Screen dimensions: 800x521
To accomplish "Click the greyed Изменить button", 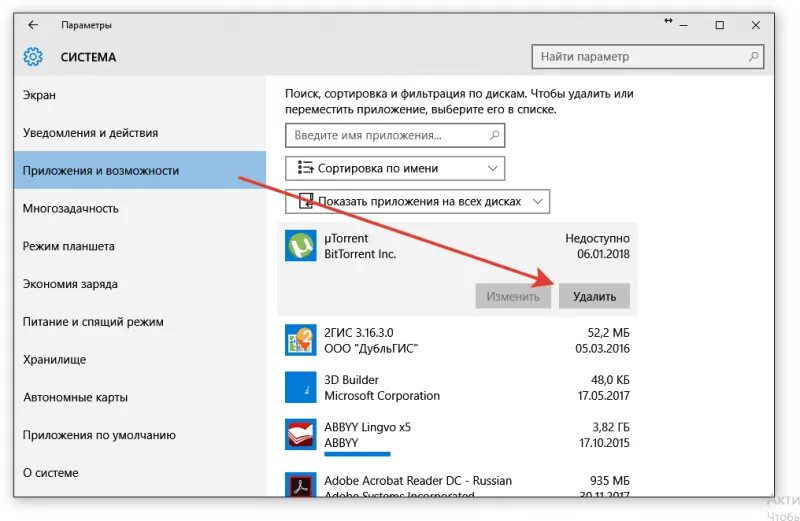I will (513, 296).
